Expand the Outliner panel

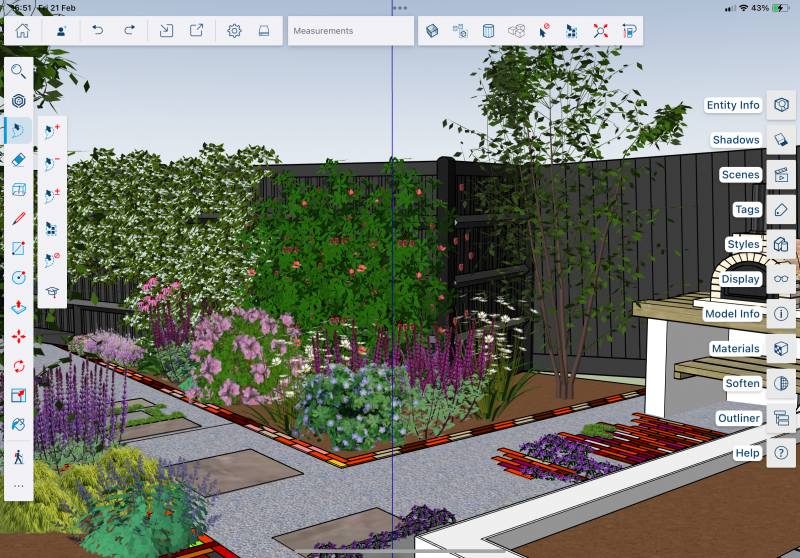[x=781, y=418]
